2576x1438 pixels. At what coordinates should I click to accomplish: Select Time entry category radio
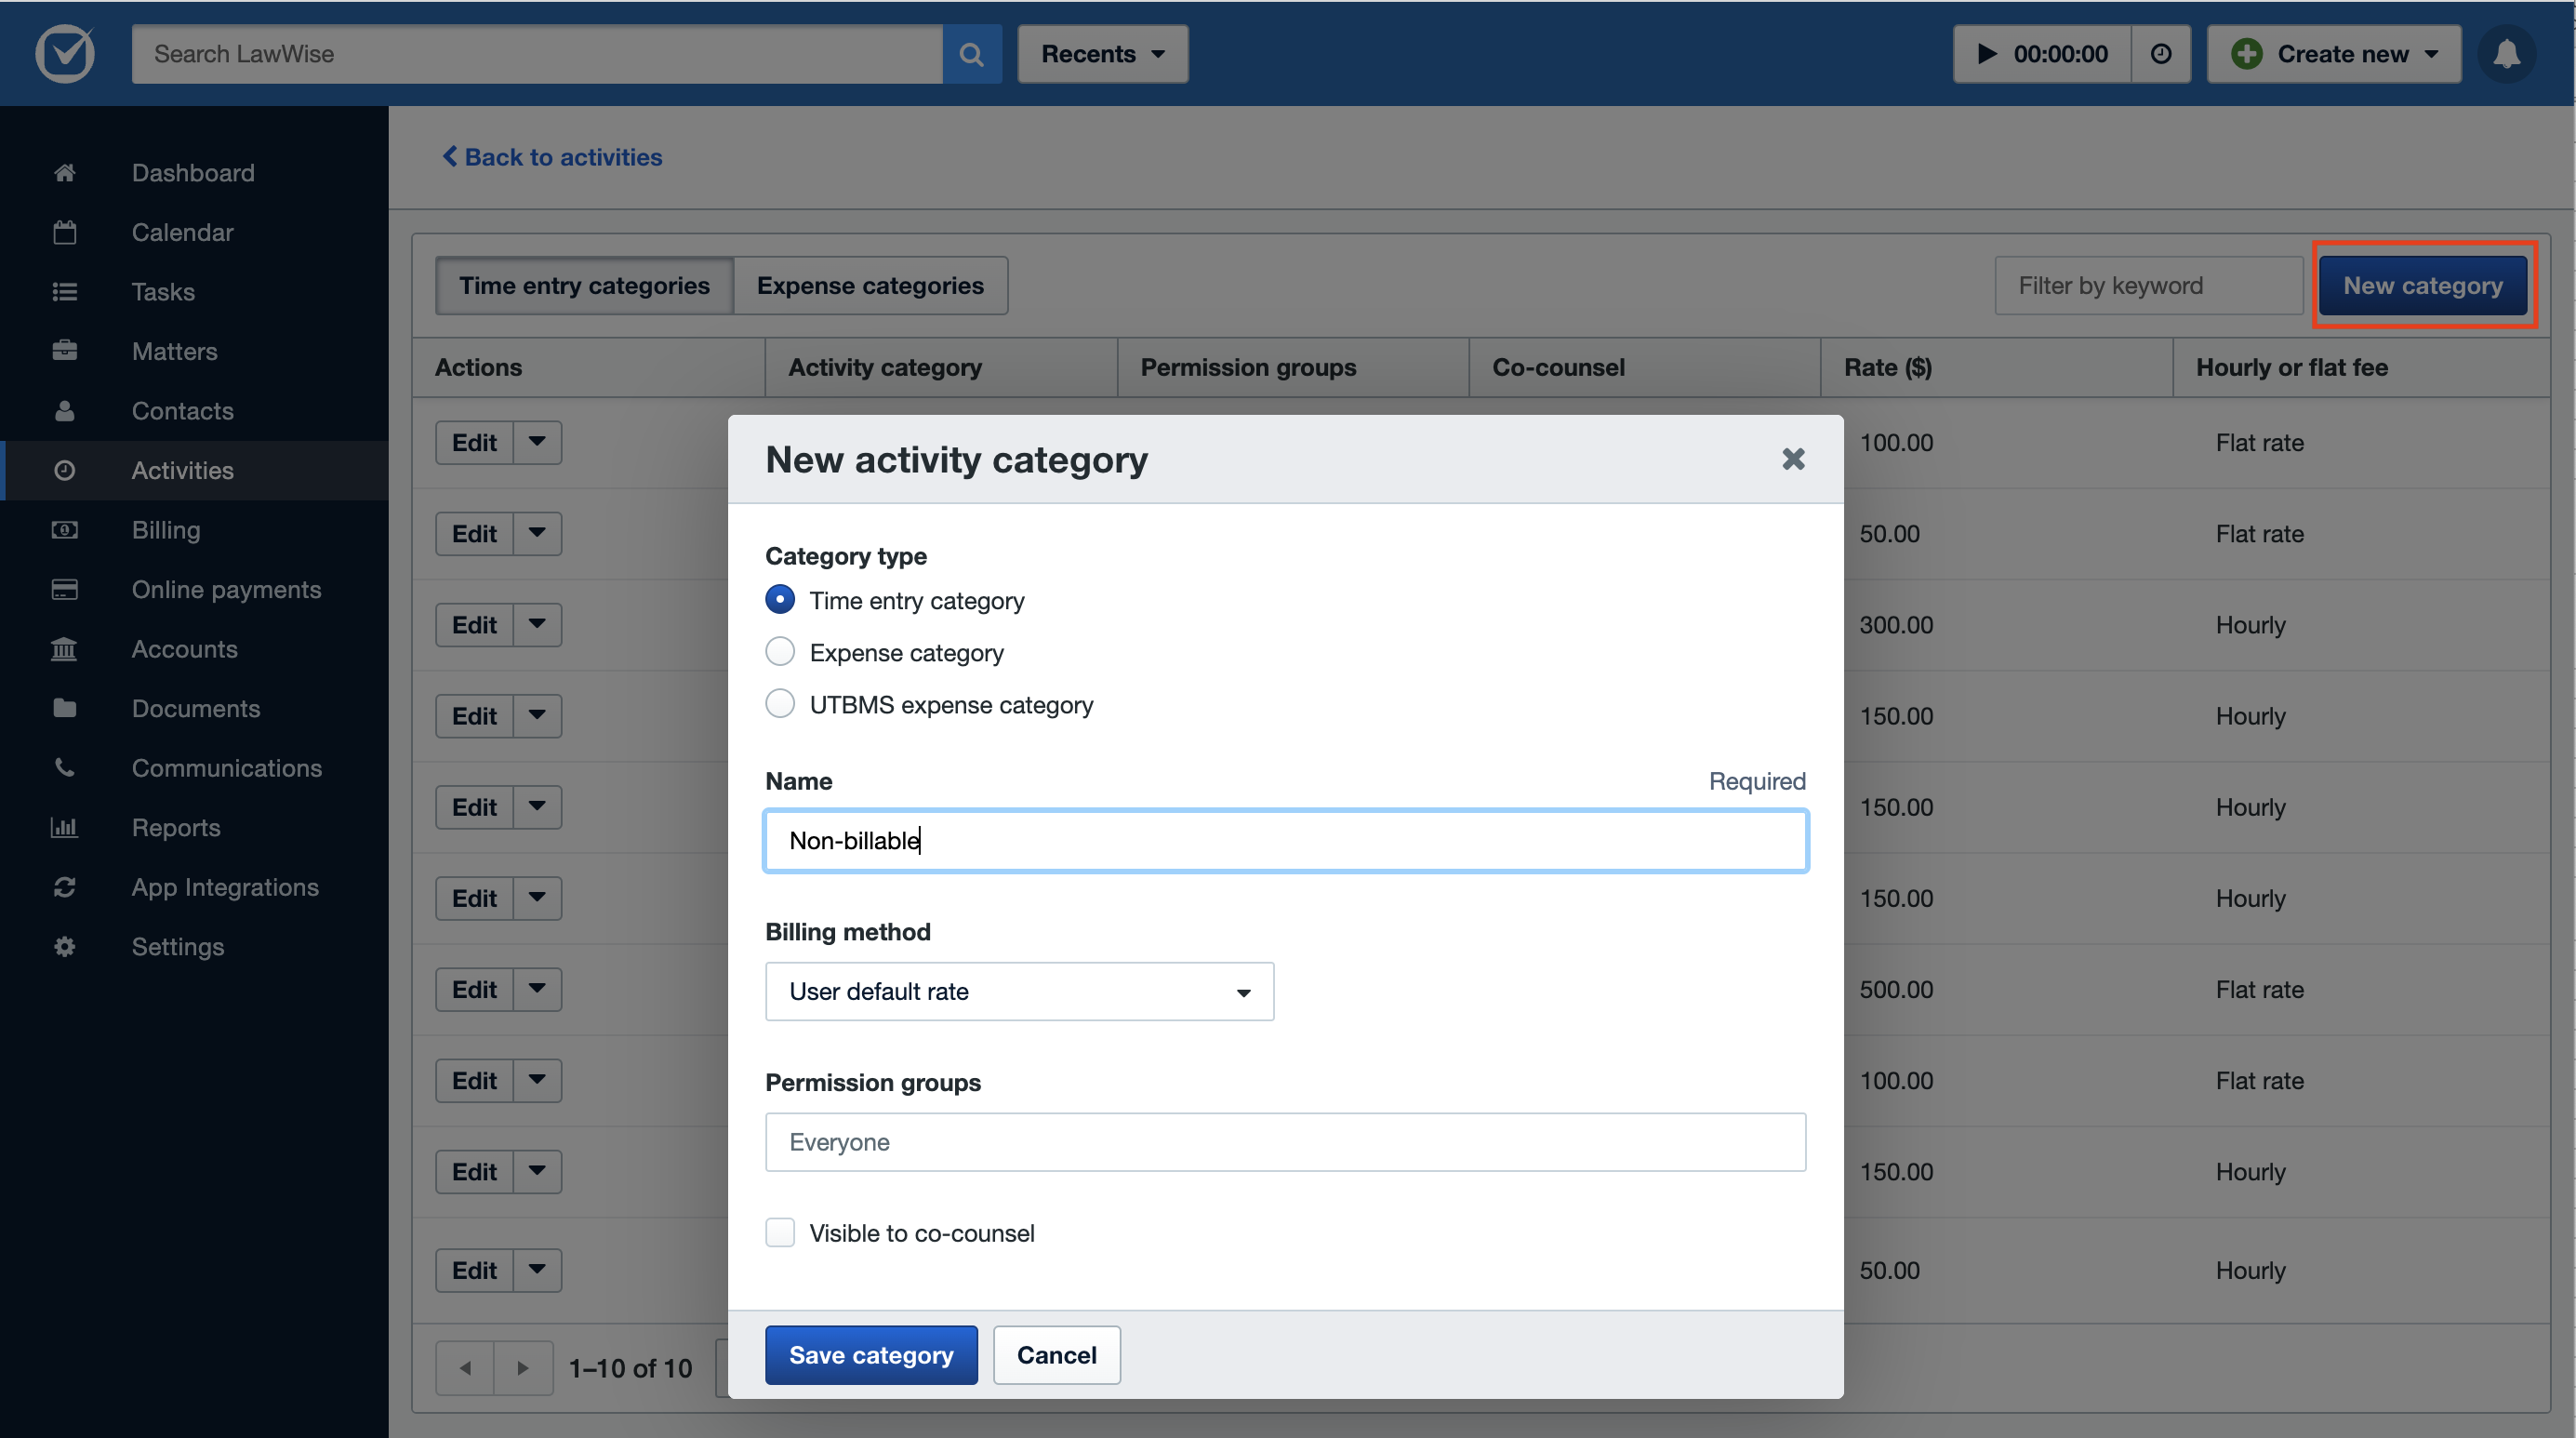pyautogui.click(x=780, y=600)
